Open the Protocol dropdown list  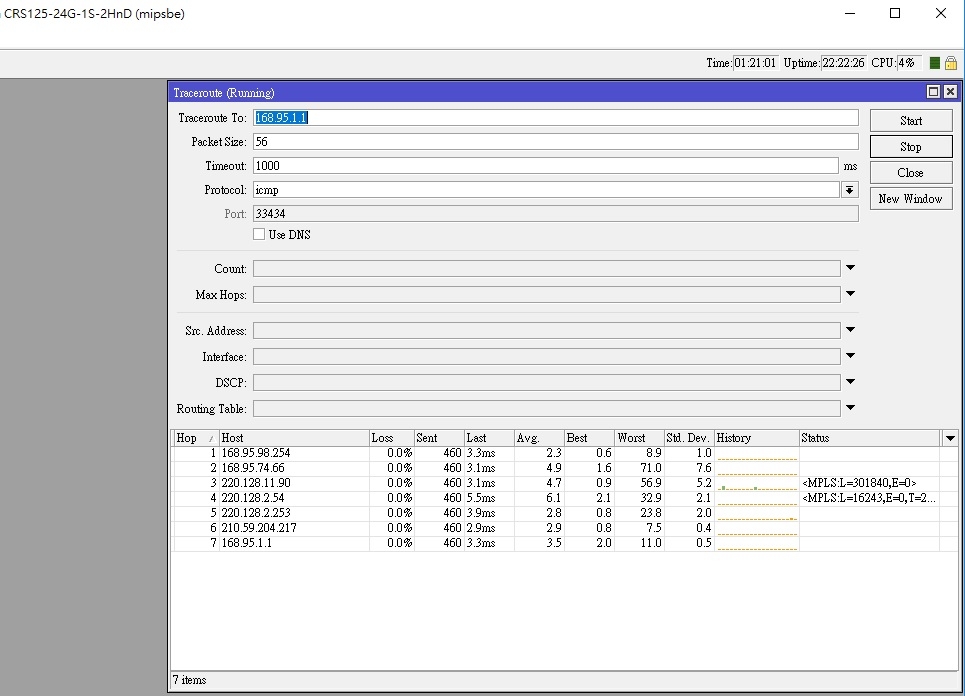pyautogui.click(x=849, y=190)
